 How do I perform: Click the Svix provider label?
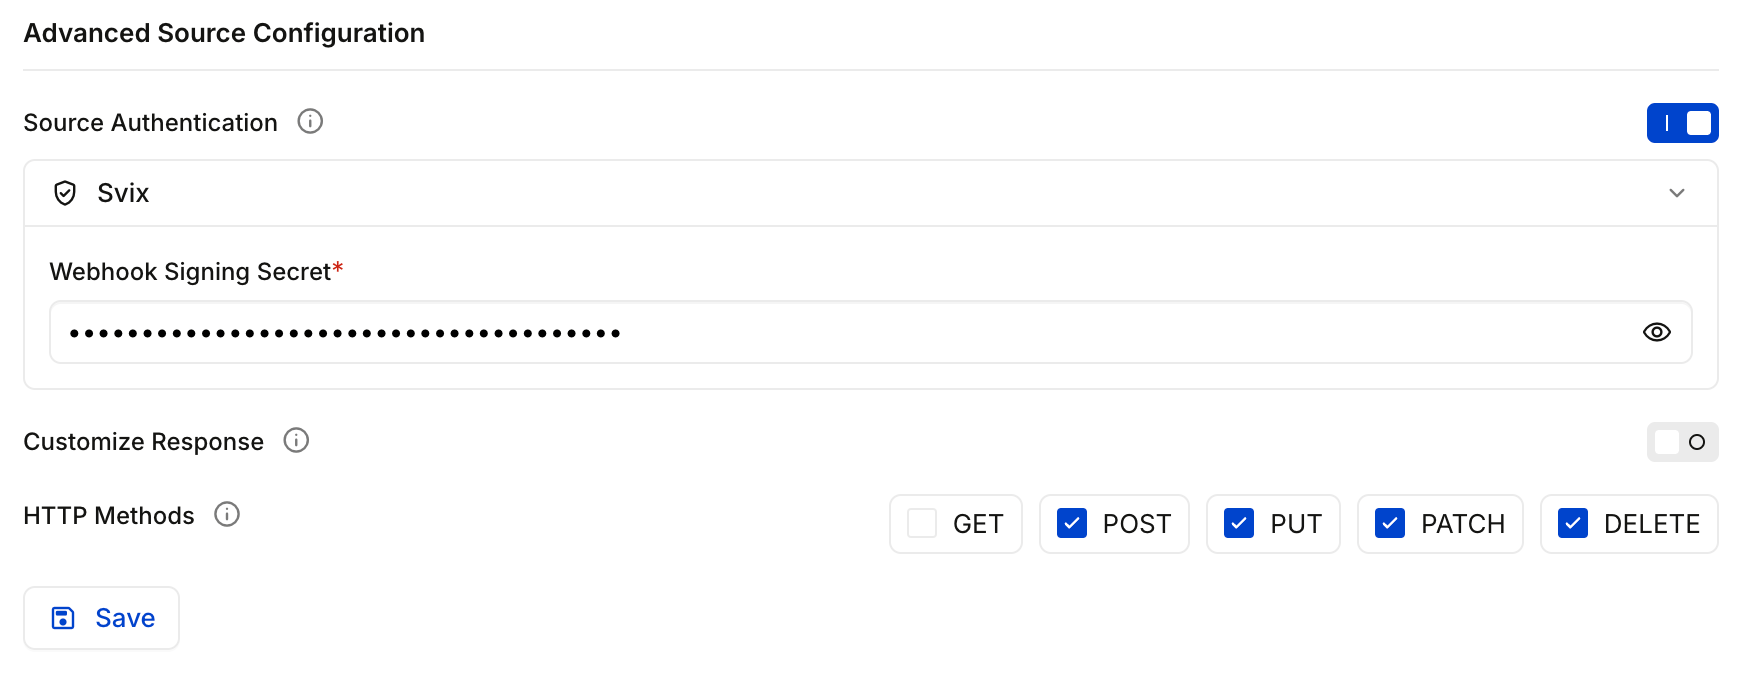123,192
